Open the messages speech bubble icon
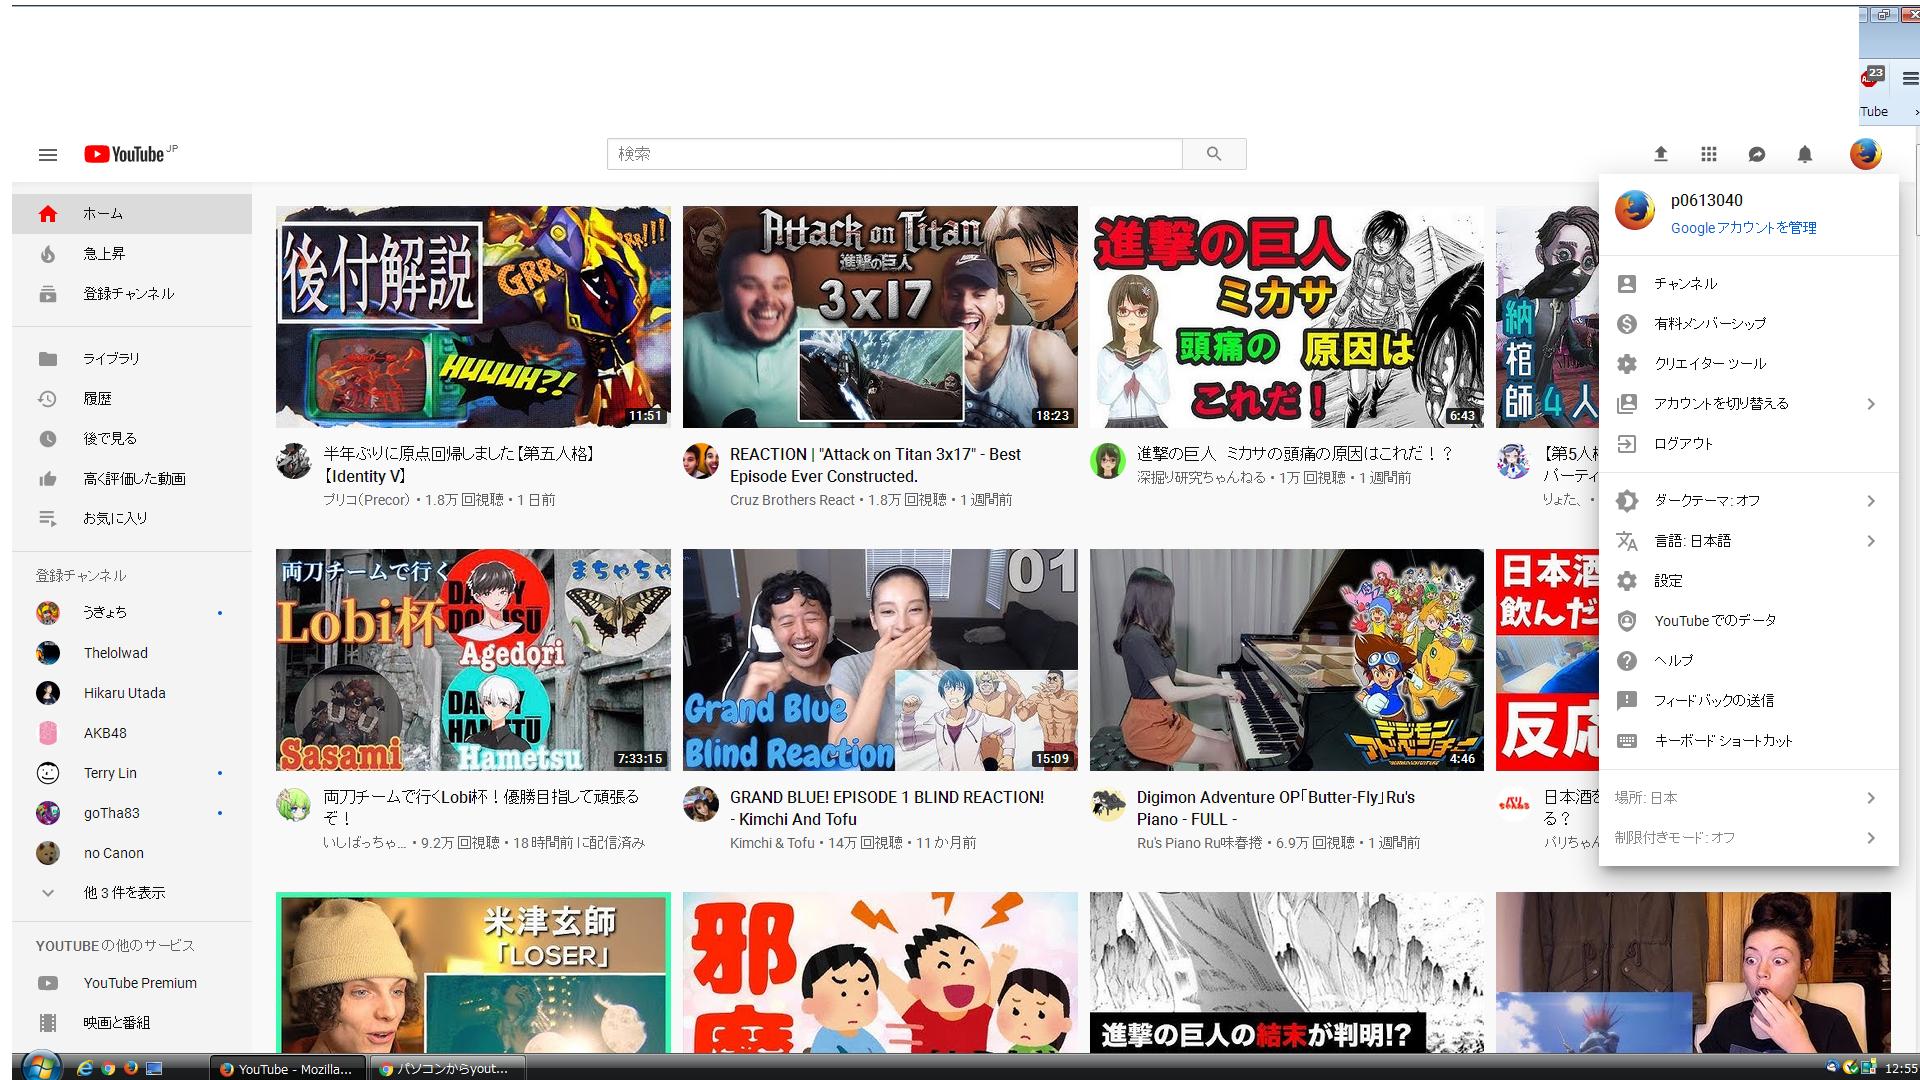Viewport: 1920px width, 1080px height. click(1756, 154)
